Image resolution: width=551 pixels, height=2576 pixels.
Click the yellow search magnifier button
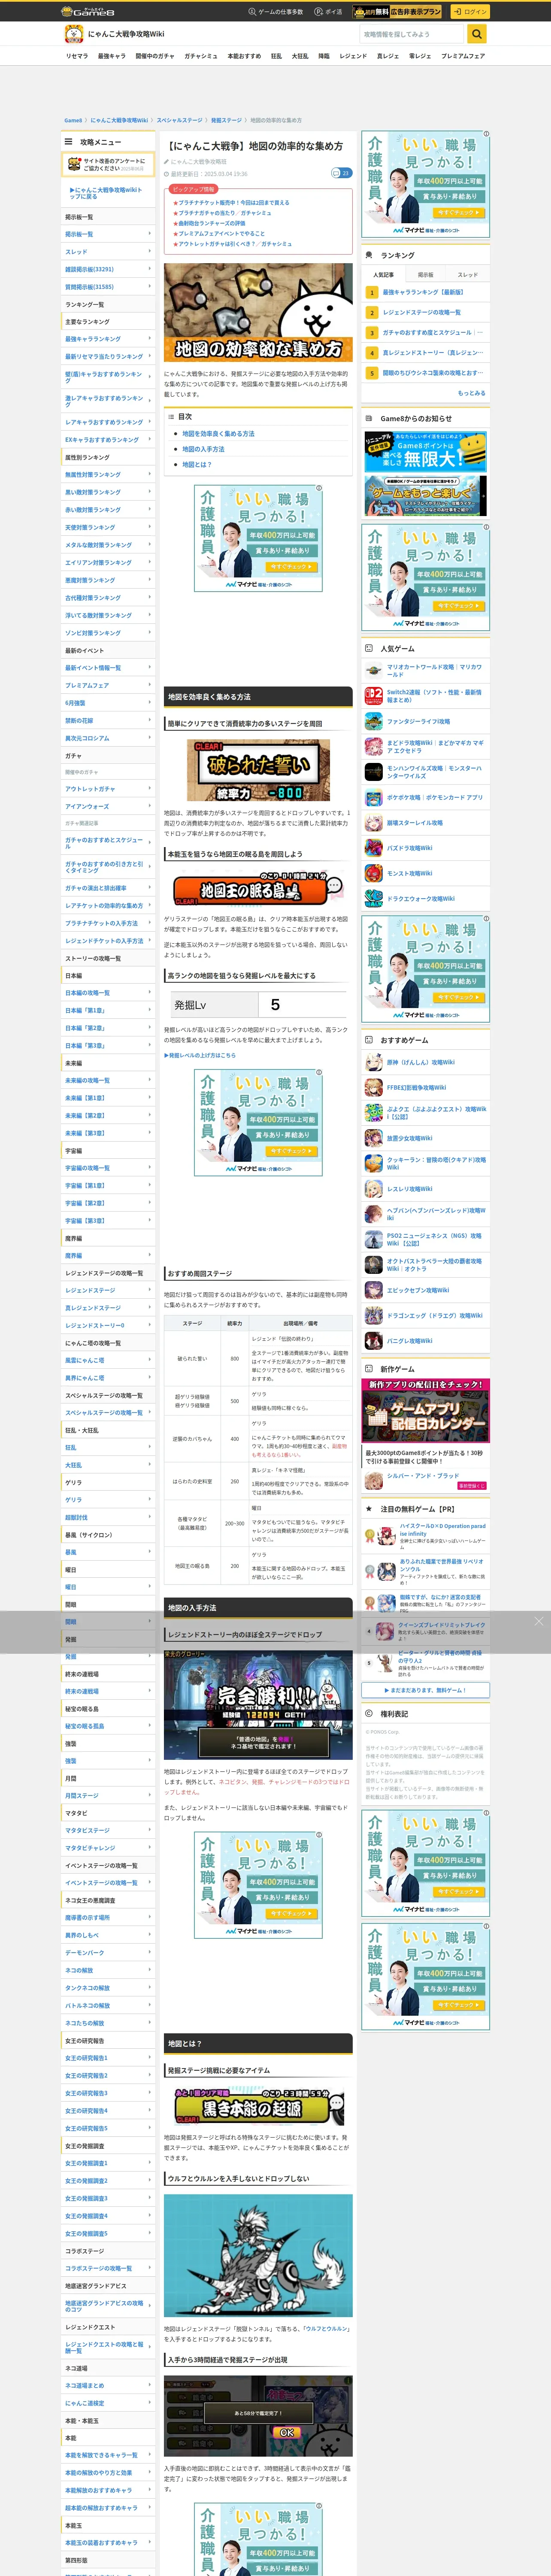pyautogui.click(x=477, y=34)
